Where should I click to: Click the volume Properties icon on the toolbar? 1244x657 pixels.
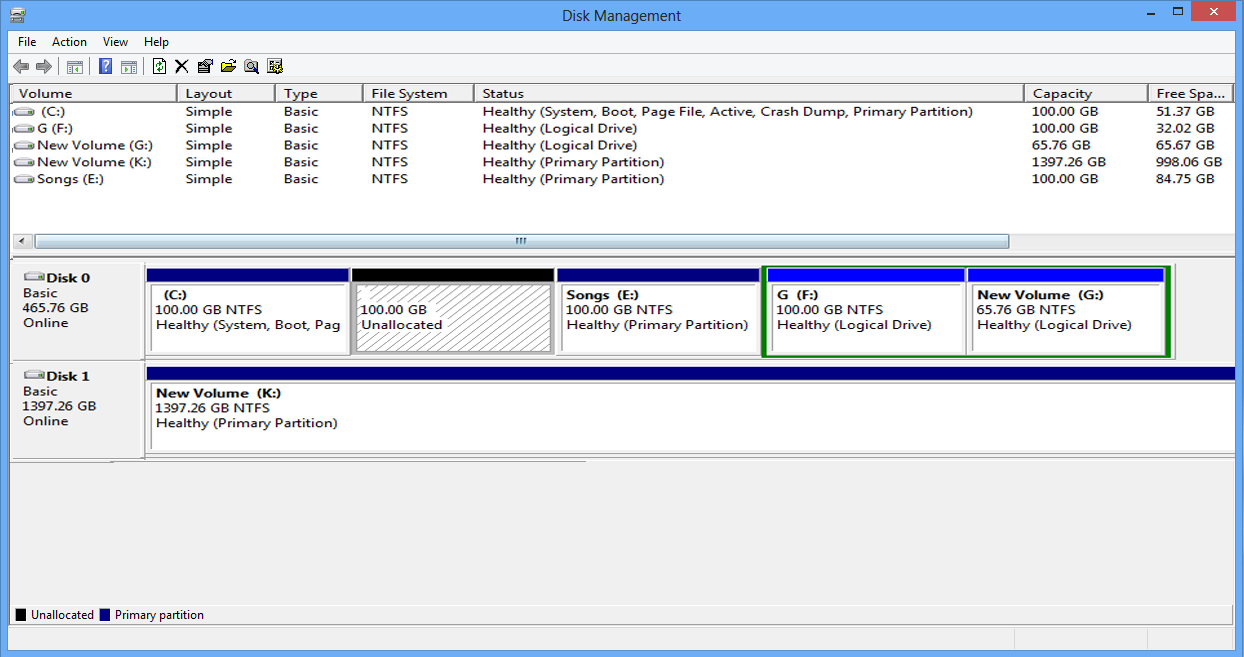pos(205,66)
